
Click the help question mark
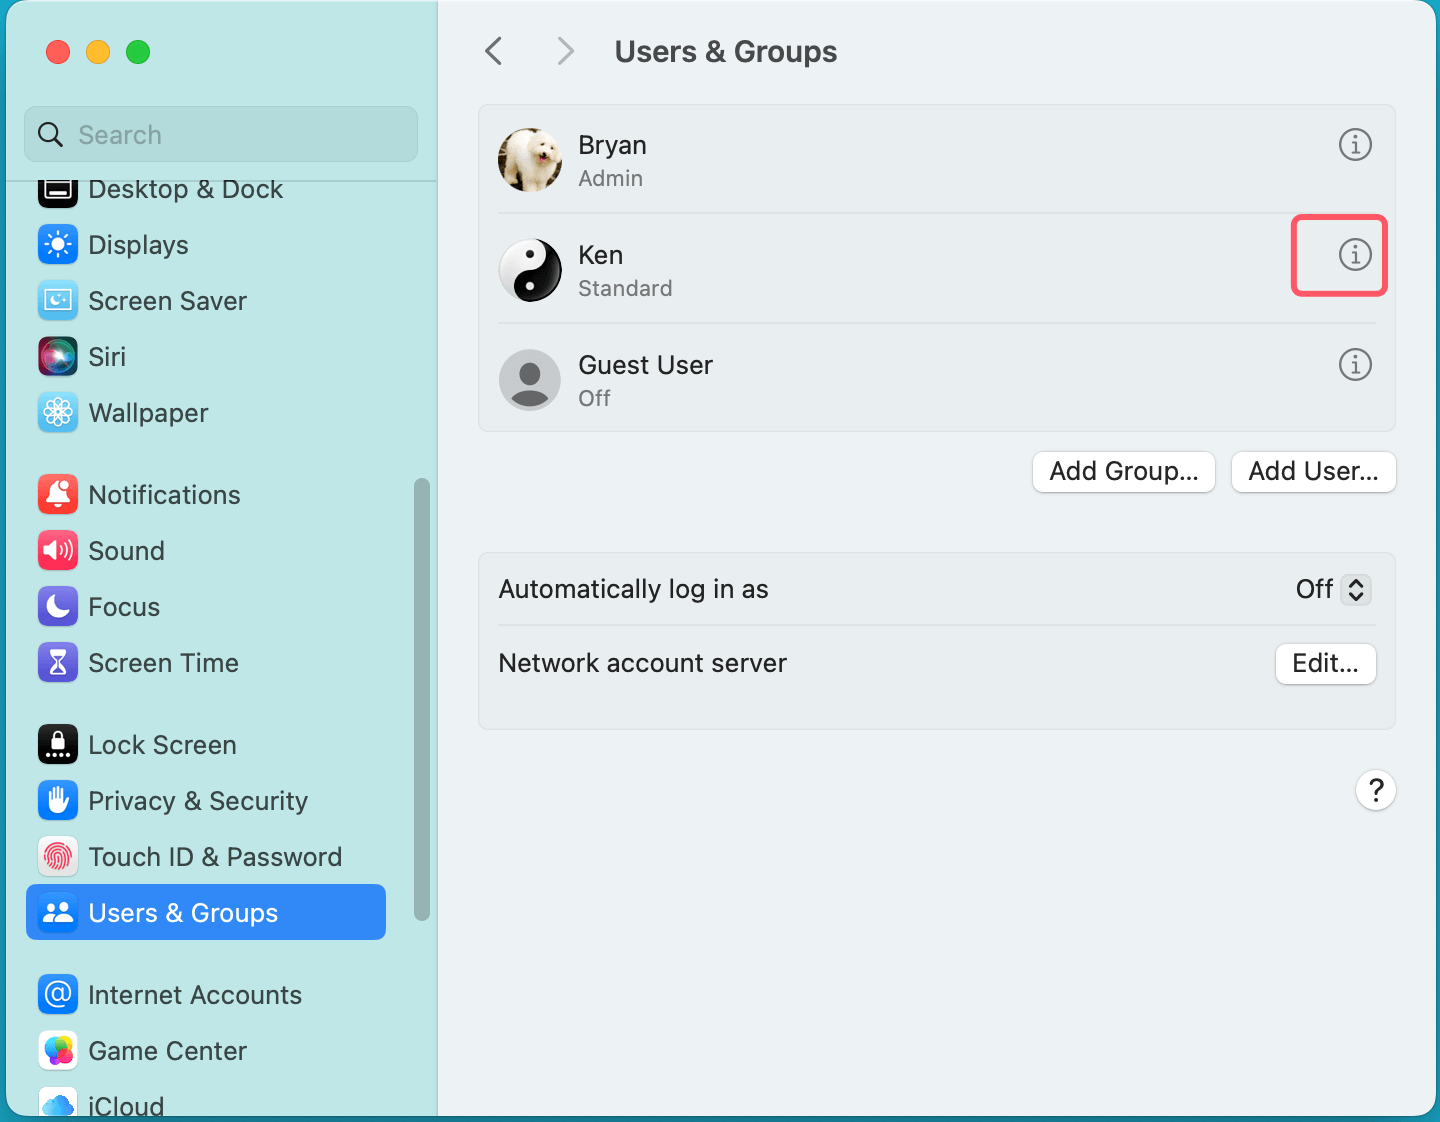tap(1376, 790)
